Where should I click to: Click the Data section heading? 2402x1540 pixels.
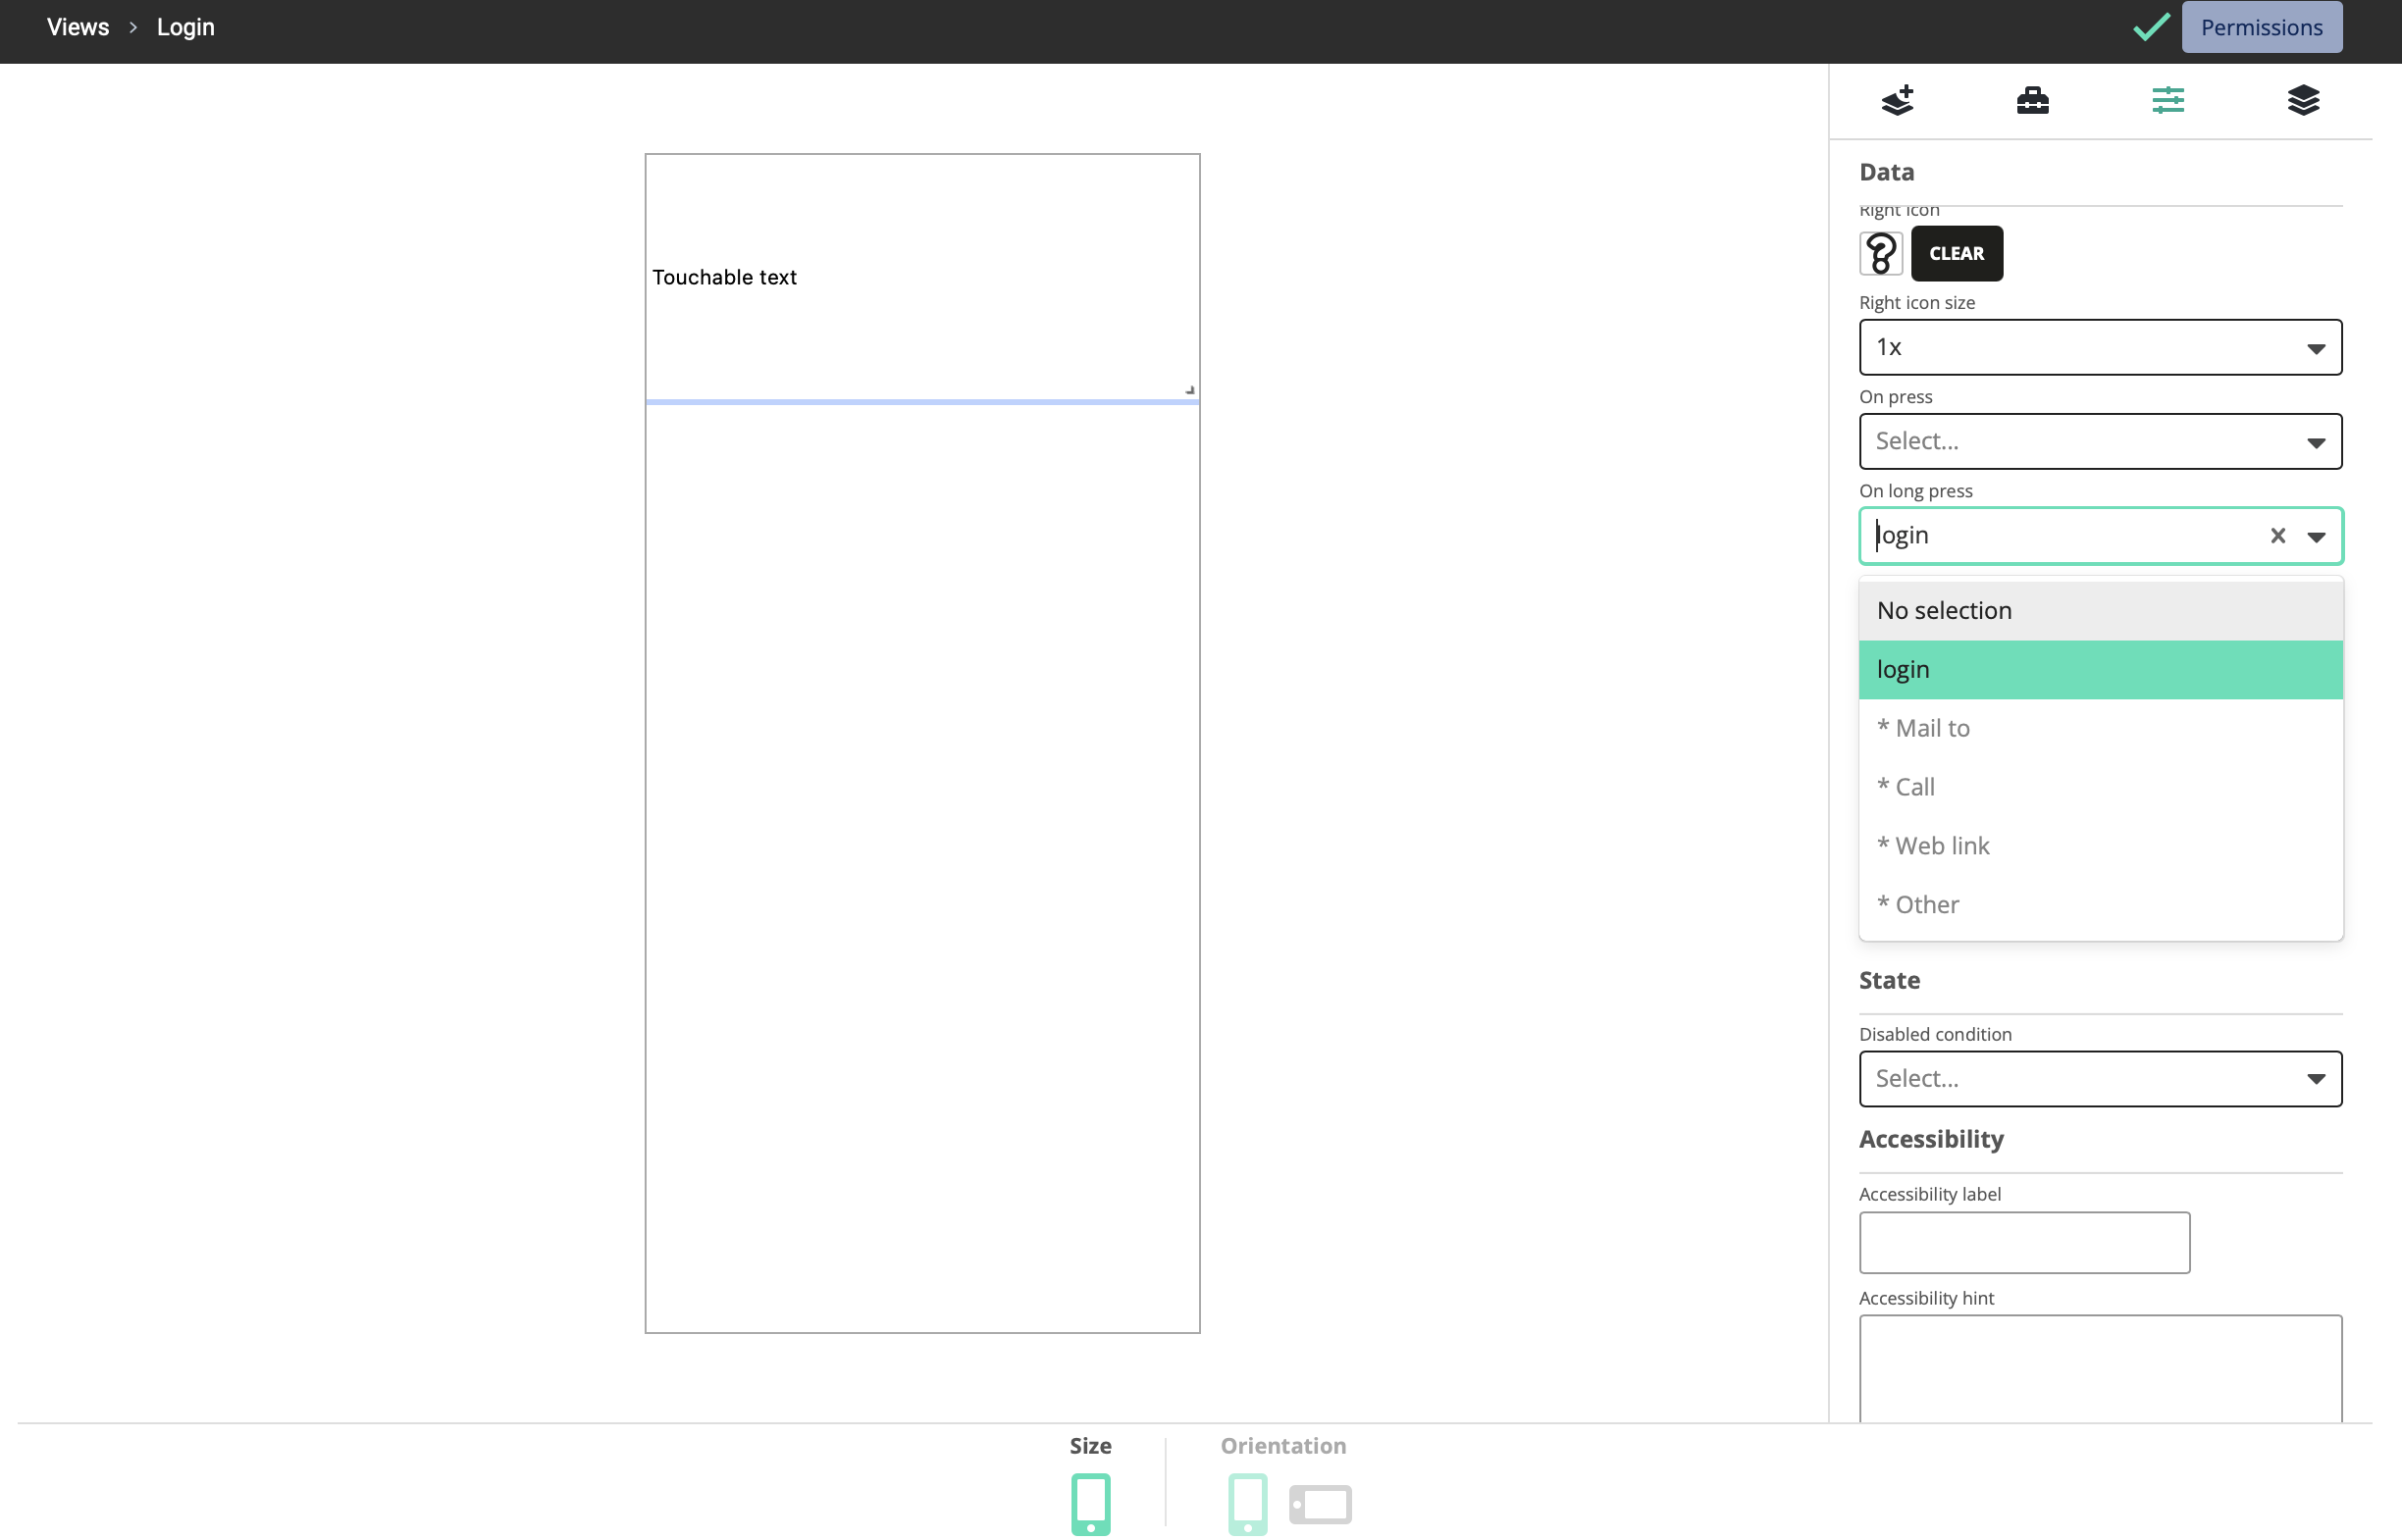pos(1886,172)
